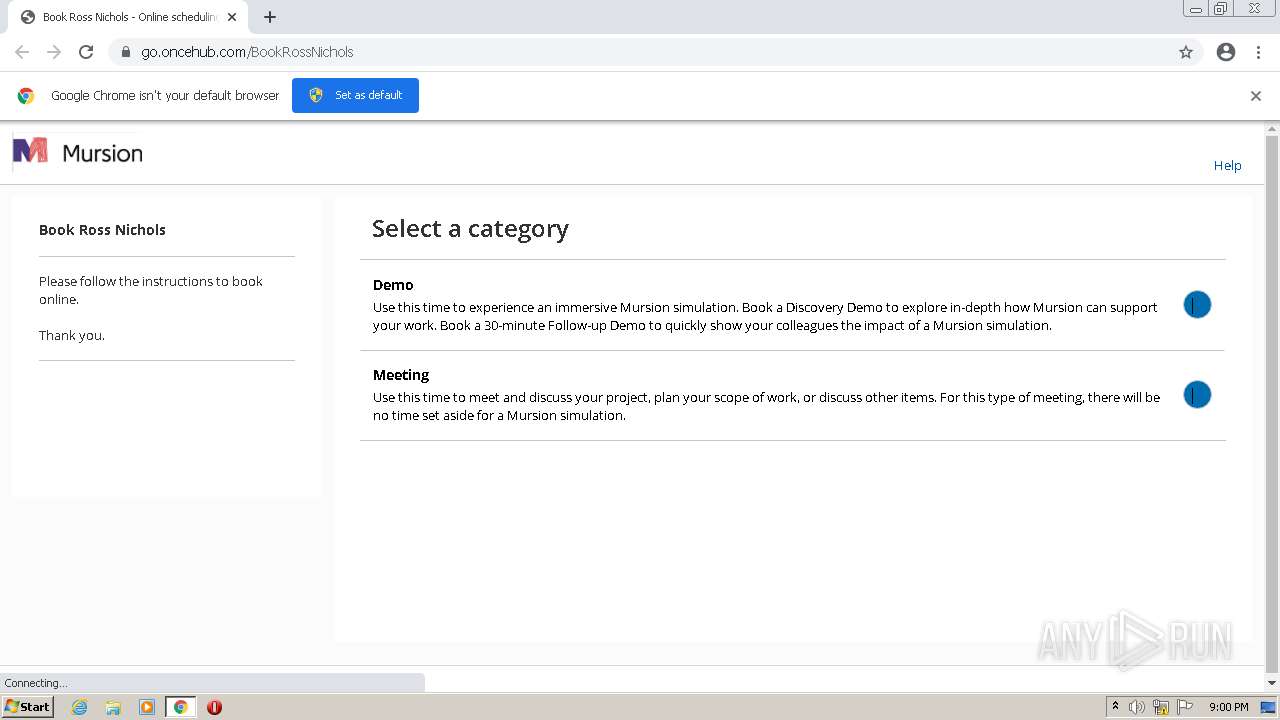The height and width of the screenshot is (720, 1280).
Task: Select the Demo category round button
Action: (1197, 305)
